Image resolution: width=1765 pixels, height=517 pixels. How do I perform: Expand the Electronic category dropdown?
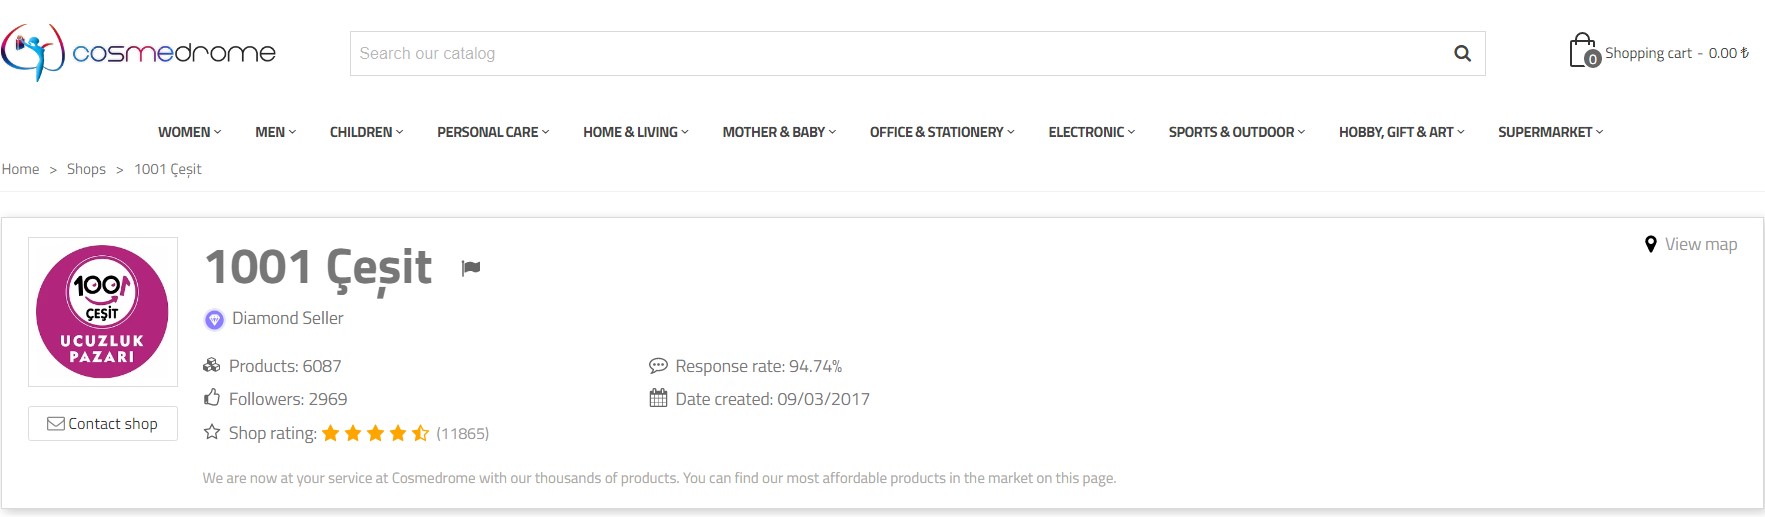tap(1091, 132)
